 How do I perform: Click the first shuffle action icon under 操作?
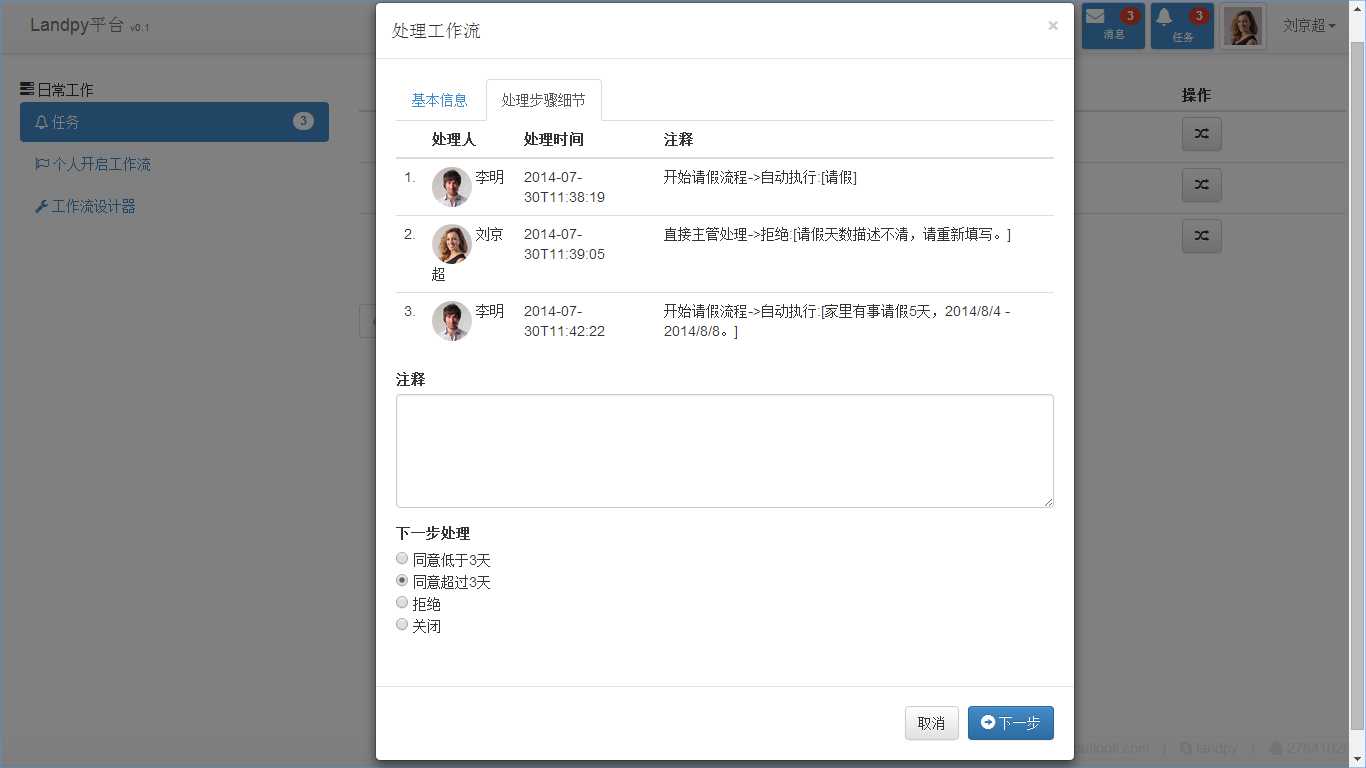[x=1201, y=134]
